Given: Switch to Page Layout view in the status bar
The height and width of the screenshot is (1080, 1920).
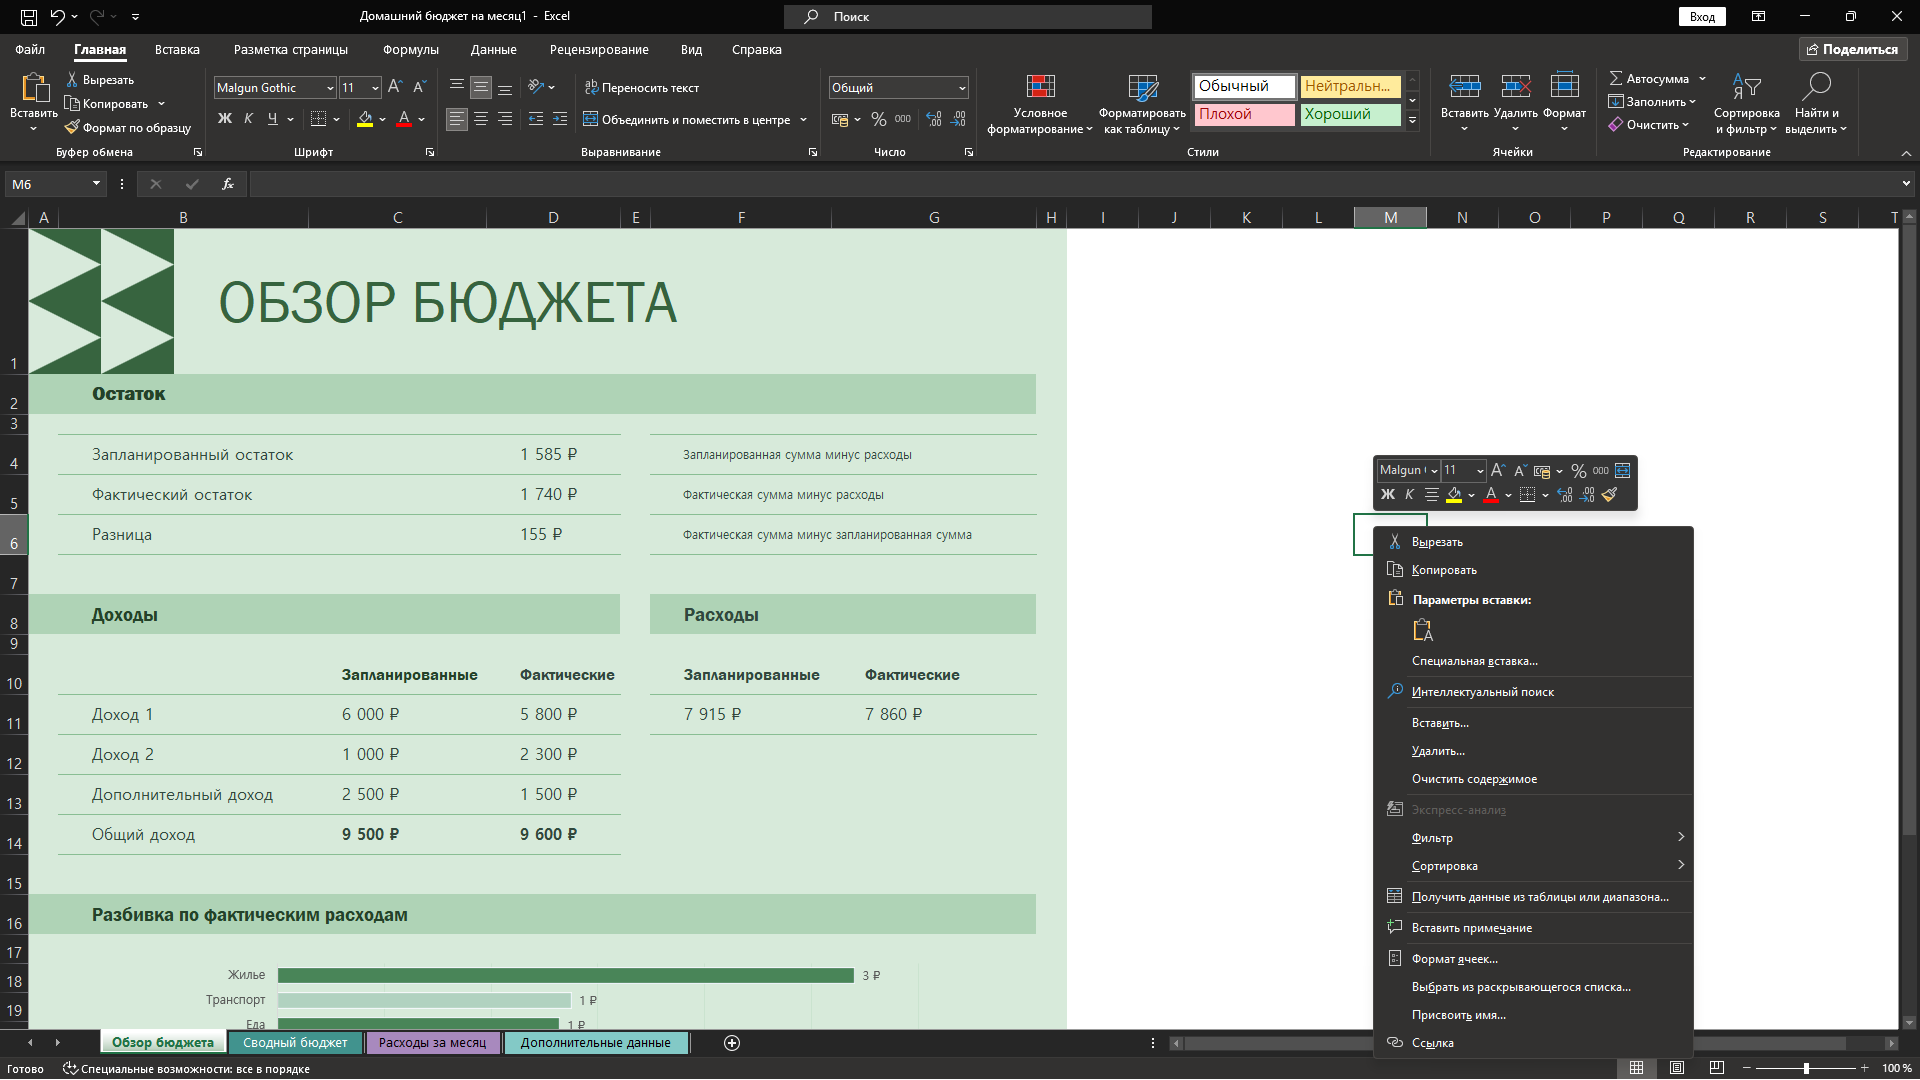Looking at the screenshot, I should pyautogui.click(x=1677, y=1068).
